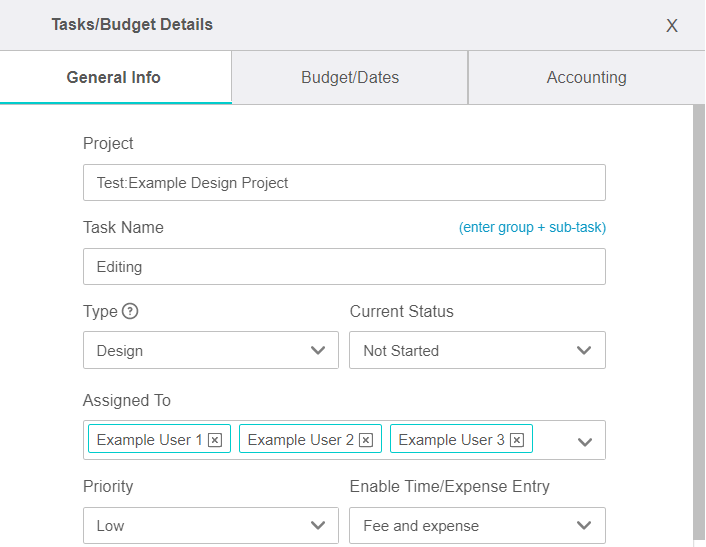Screen dimensions: 706x547
Task: Click the Example User 3 tag label
Action: click(451, 440)
